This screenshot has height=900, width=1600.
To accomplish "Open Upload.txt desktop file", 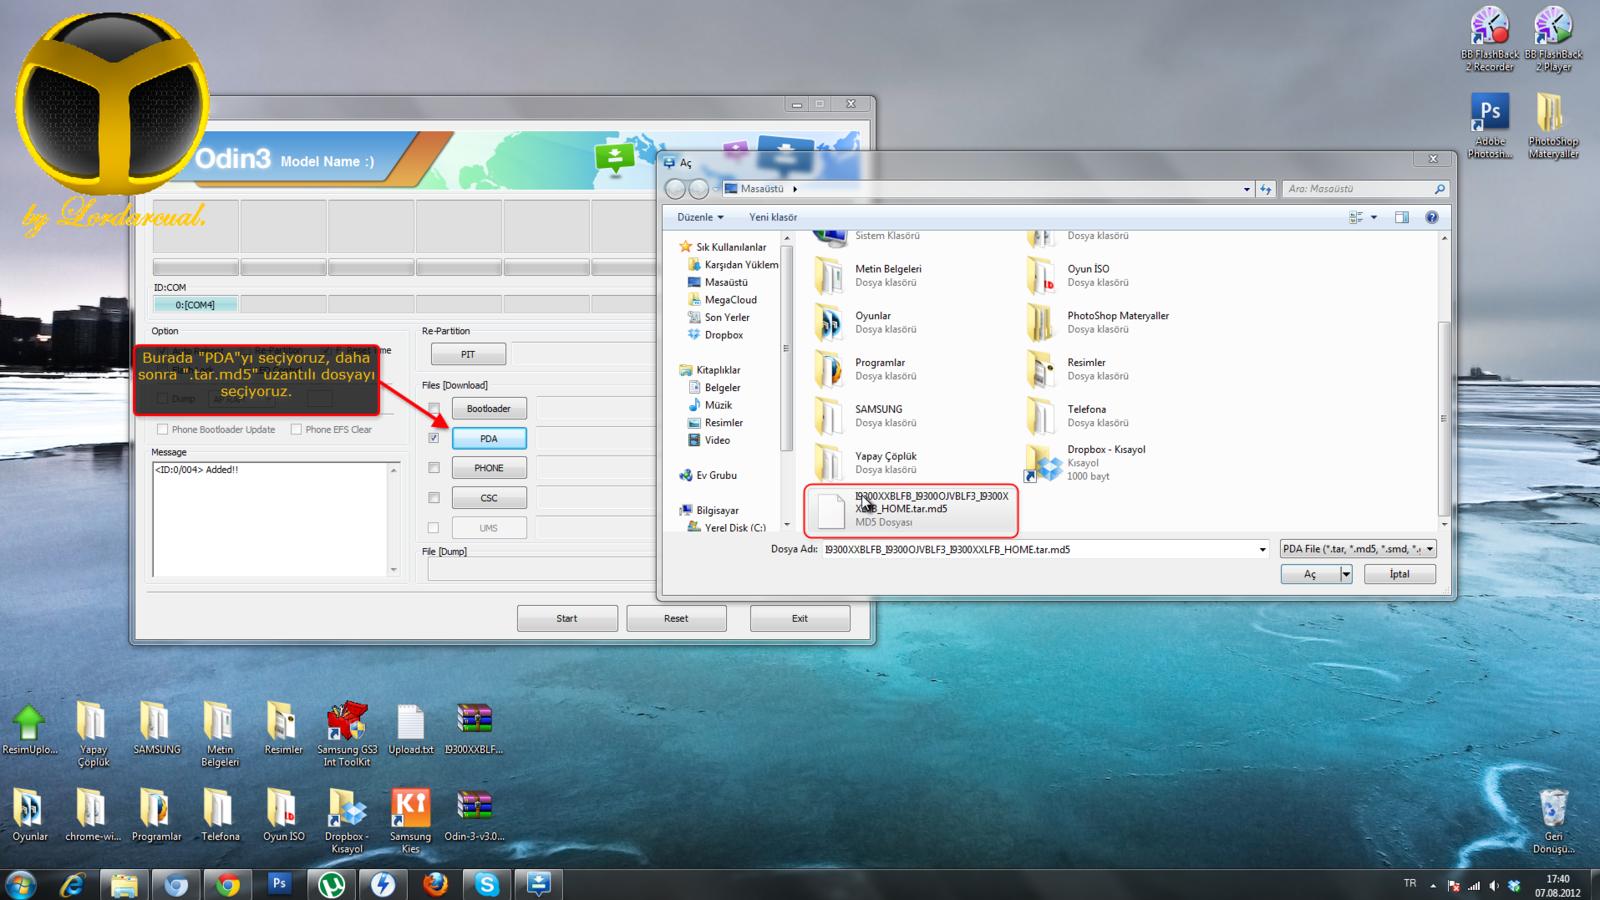I will [411, 730].
